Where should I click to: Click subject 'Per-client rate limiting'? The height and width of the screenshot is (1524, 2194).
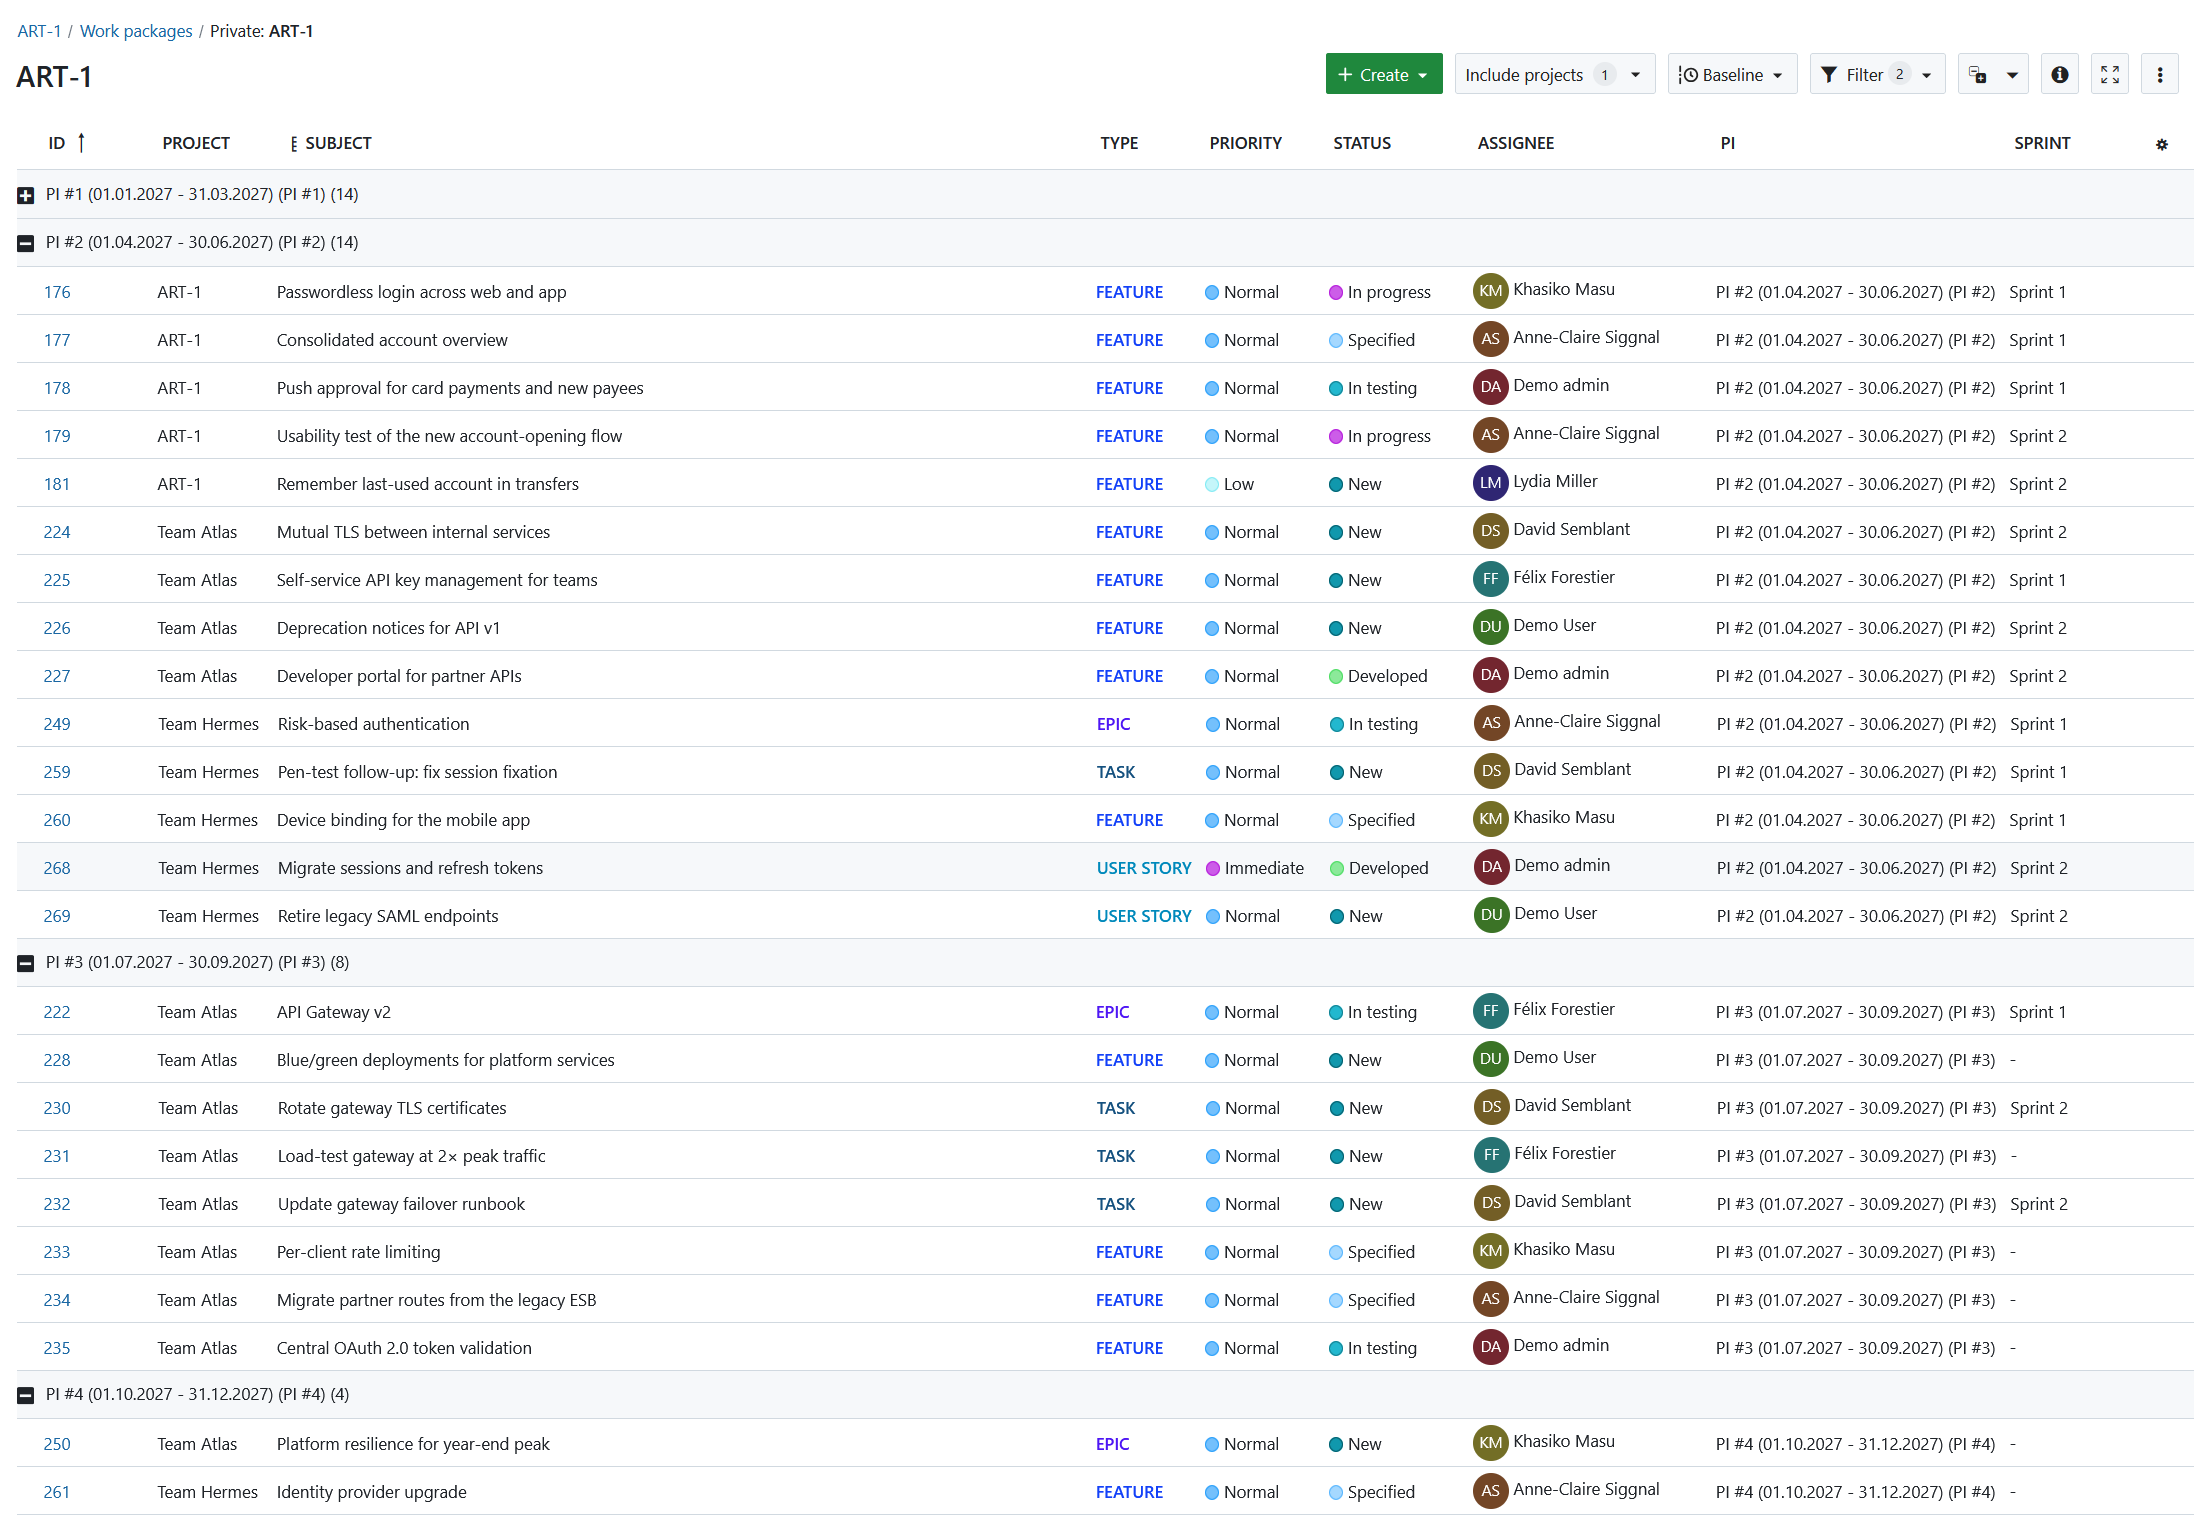coord(358,1252)
